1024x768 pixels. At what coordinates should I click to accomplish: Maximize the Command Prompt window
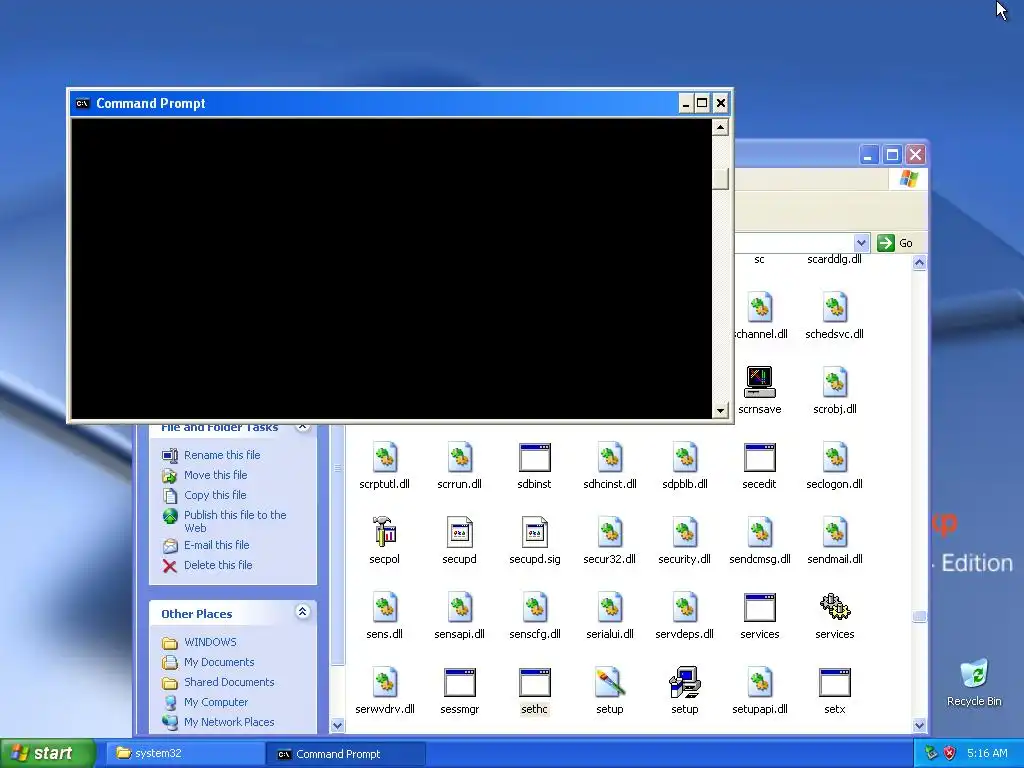702,103
